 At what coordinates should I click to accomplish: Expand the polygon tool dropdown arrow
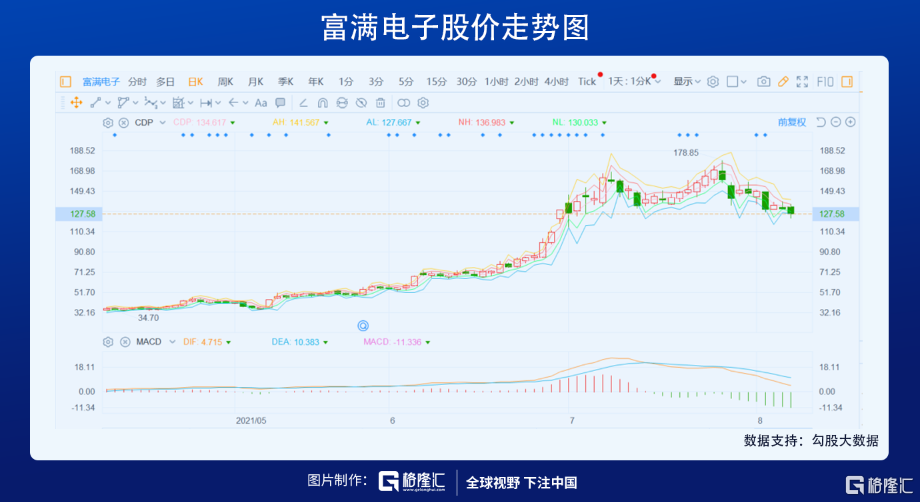pyautogui.click(x=136, y=103)
